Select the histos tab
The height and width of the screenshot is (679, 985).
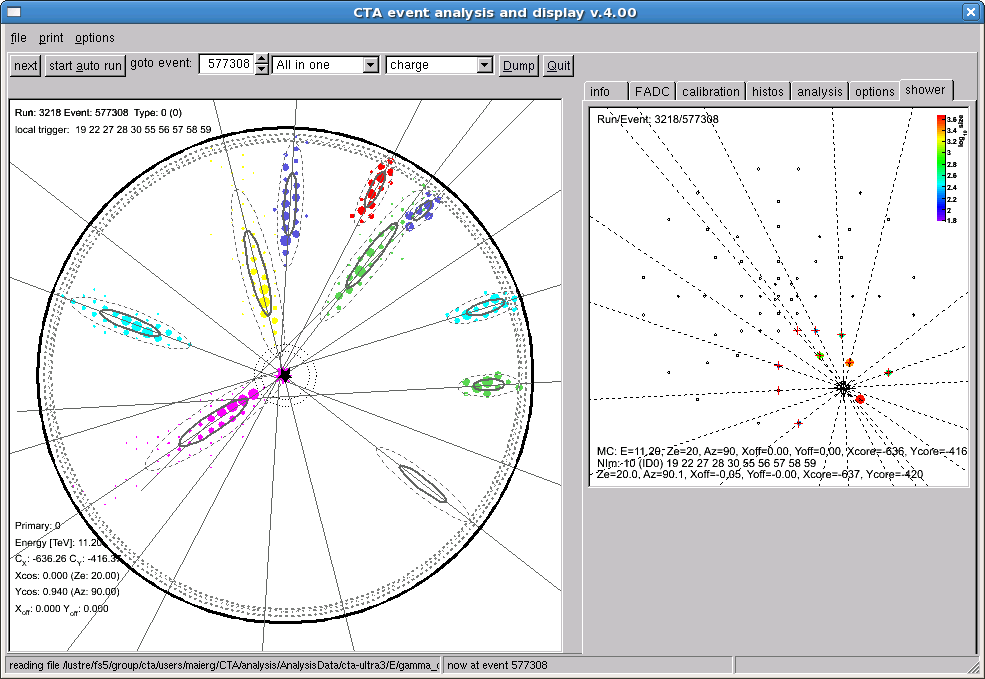[768, 91]
